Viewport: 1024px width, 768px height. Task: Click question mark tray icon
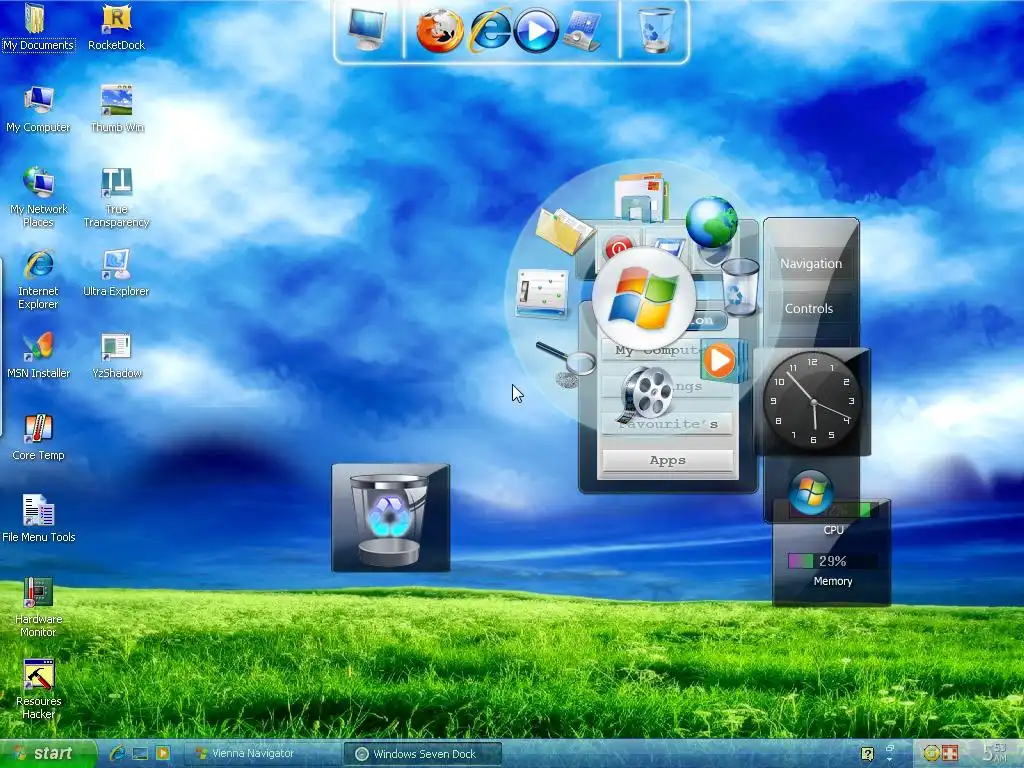[x=867, y=754]
